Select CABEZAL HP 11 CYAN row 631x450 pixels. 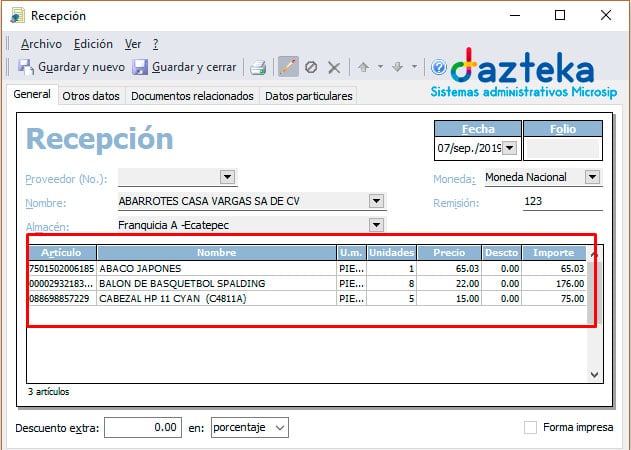[307, 299]
